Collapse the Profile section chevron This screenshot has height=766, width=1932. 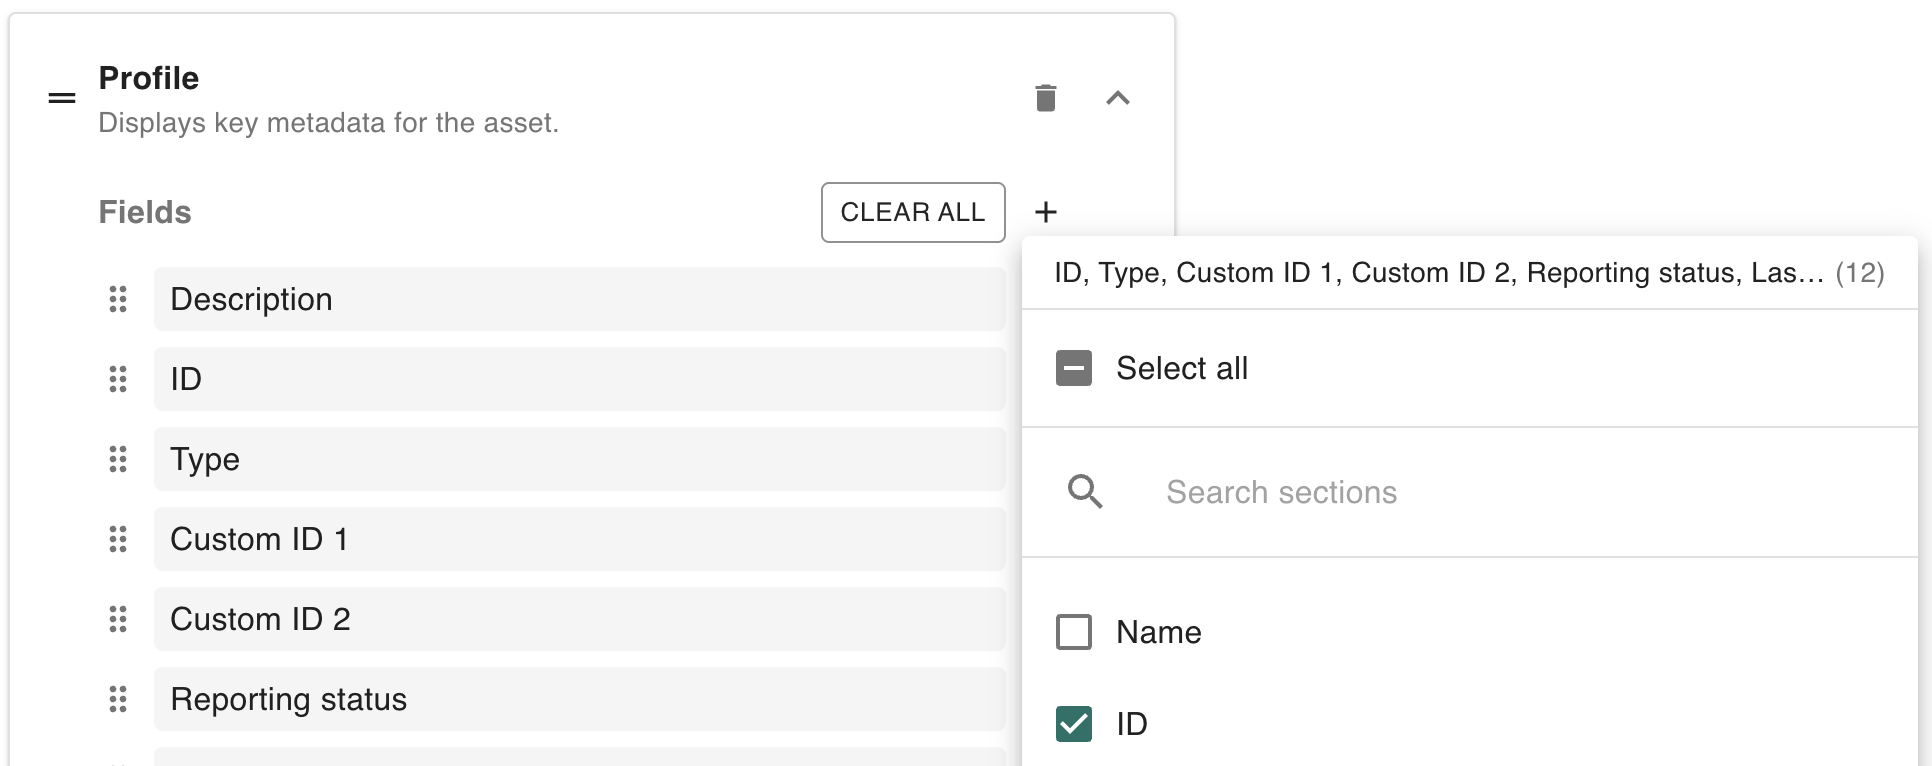pos(1117,98)
